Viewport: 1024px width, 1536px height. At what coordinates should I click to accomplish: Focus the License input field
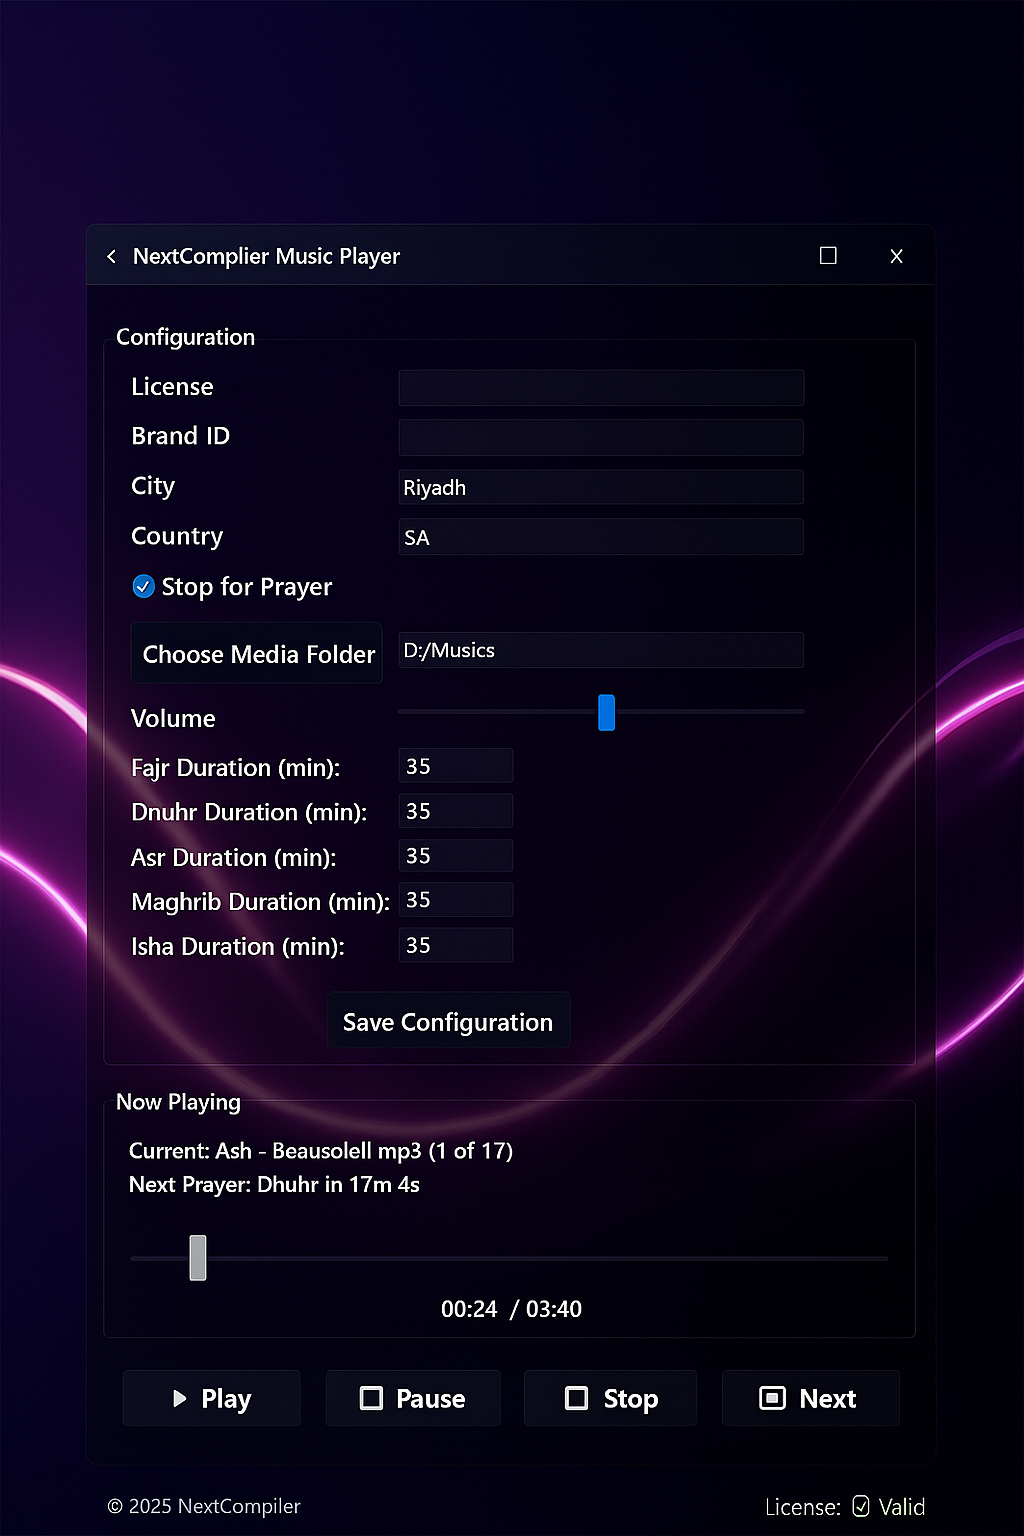point(600,388)
